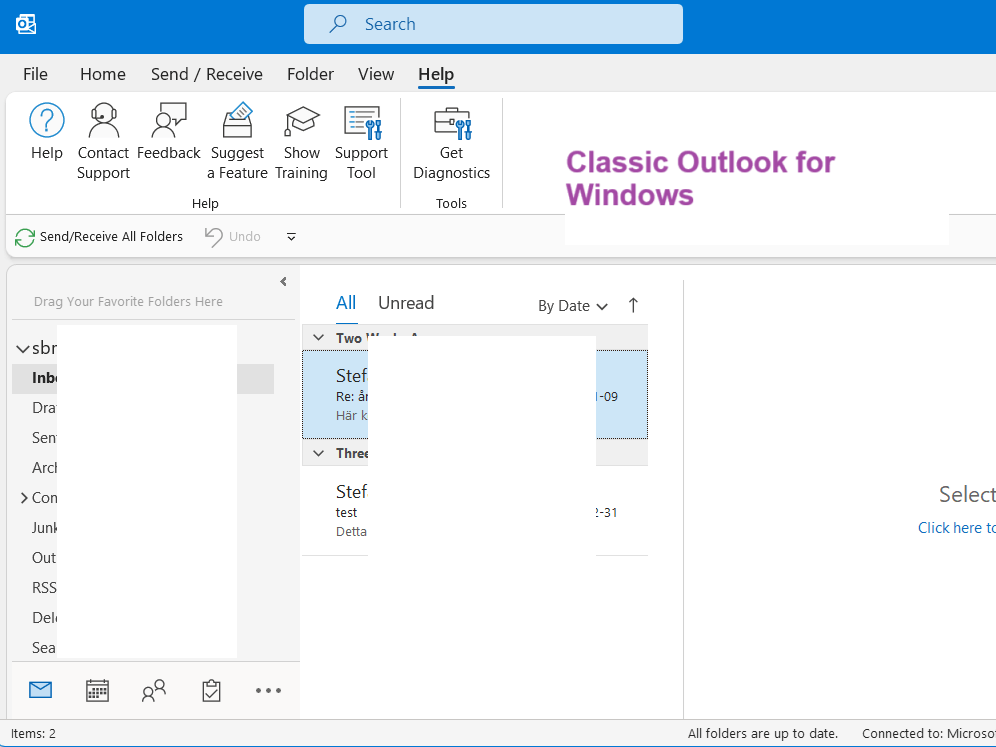Select the email with subject test
This screenshot has height=747, width=996.
click(475, 511)
